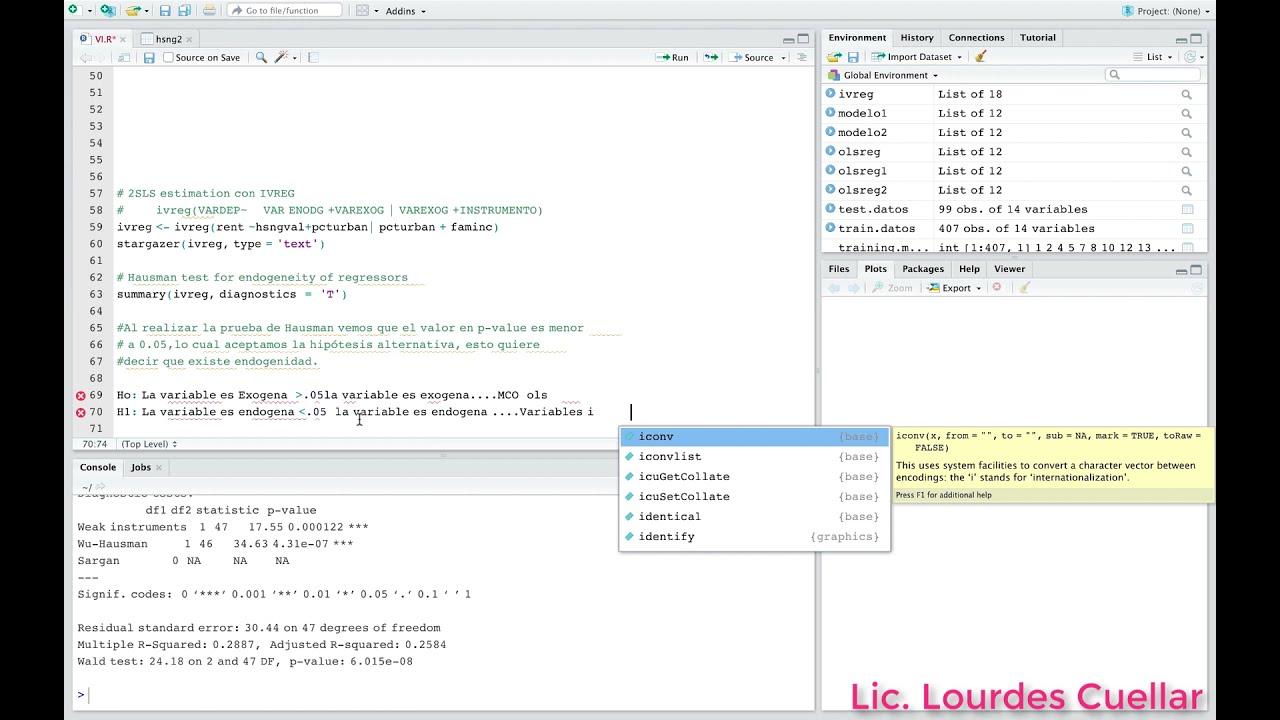Clear environment objects with the broom icon
Screen dimensions: 1280x720
coord(981,57)
